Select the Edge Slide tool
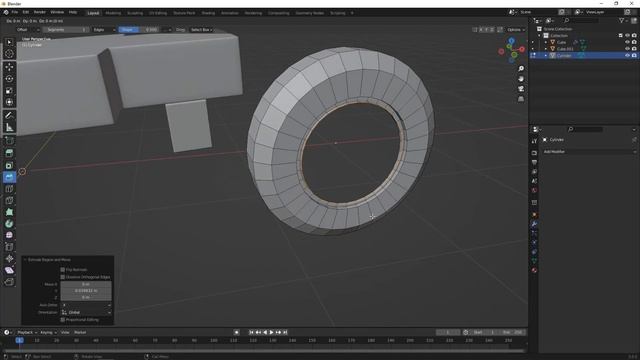This screenshot has height=360, width=640. (9, 247)
